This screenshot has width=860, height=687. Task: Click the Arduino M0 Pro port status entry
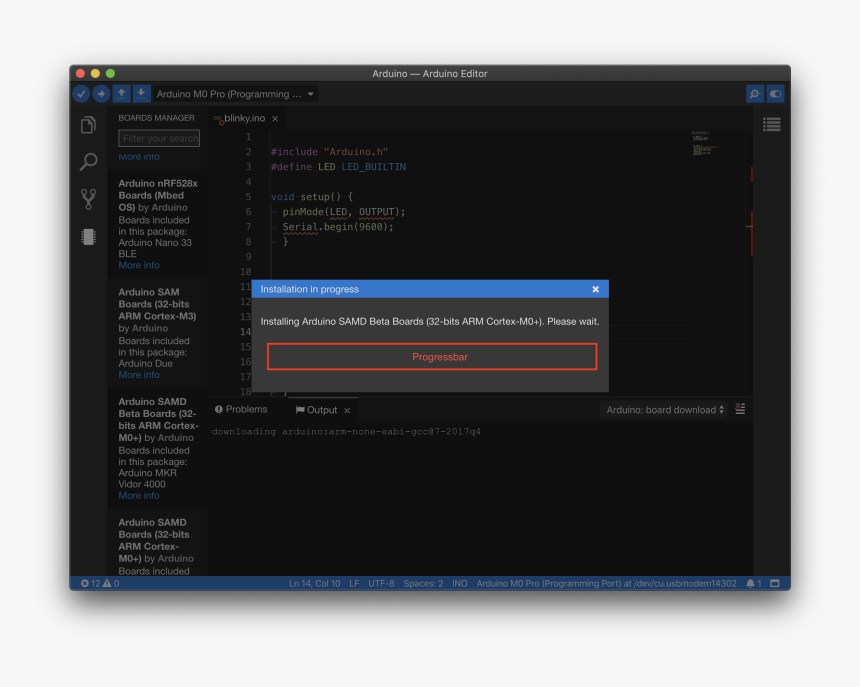point(606,583)
